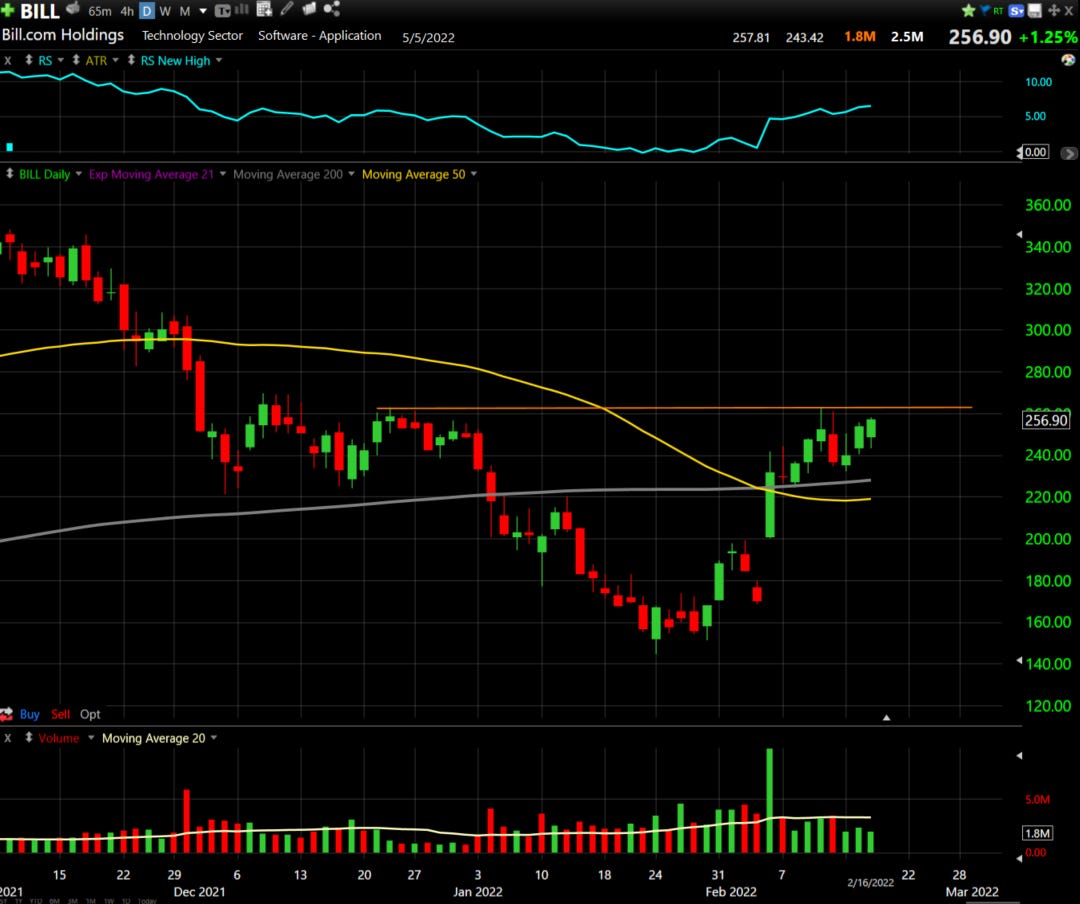
Task: Close the Volume pane with x
Action: [8, 738]
